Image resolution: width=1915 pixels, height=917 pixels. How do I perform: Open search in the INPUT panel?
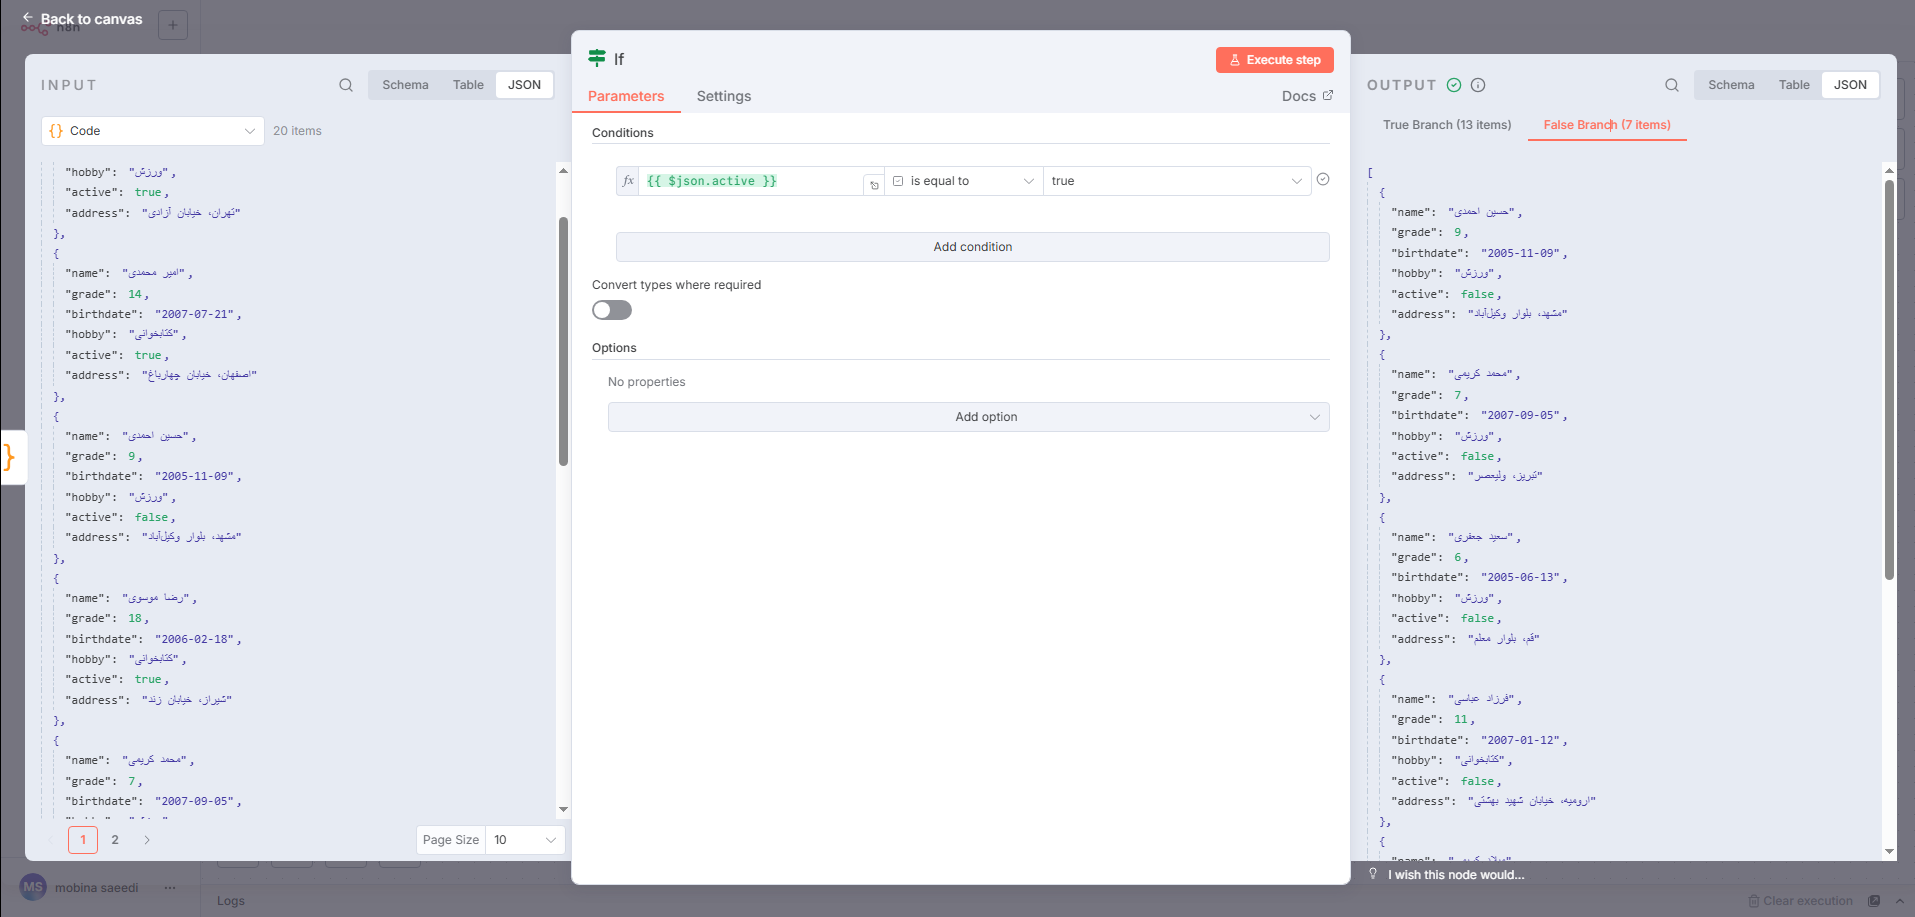346,85
